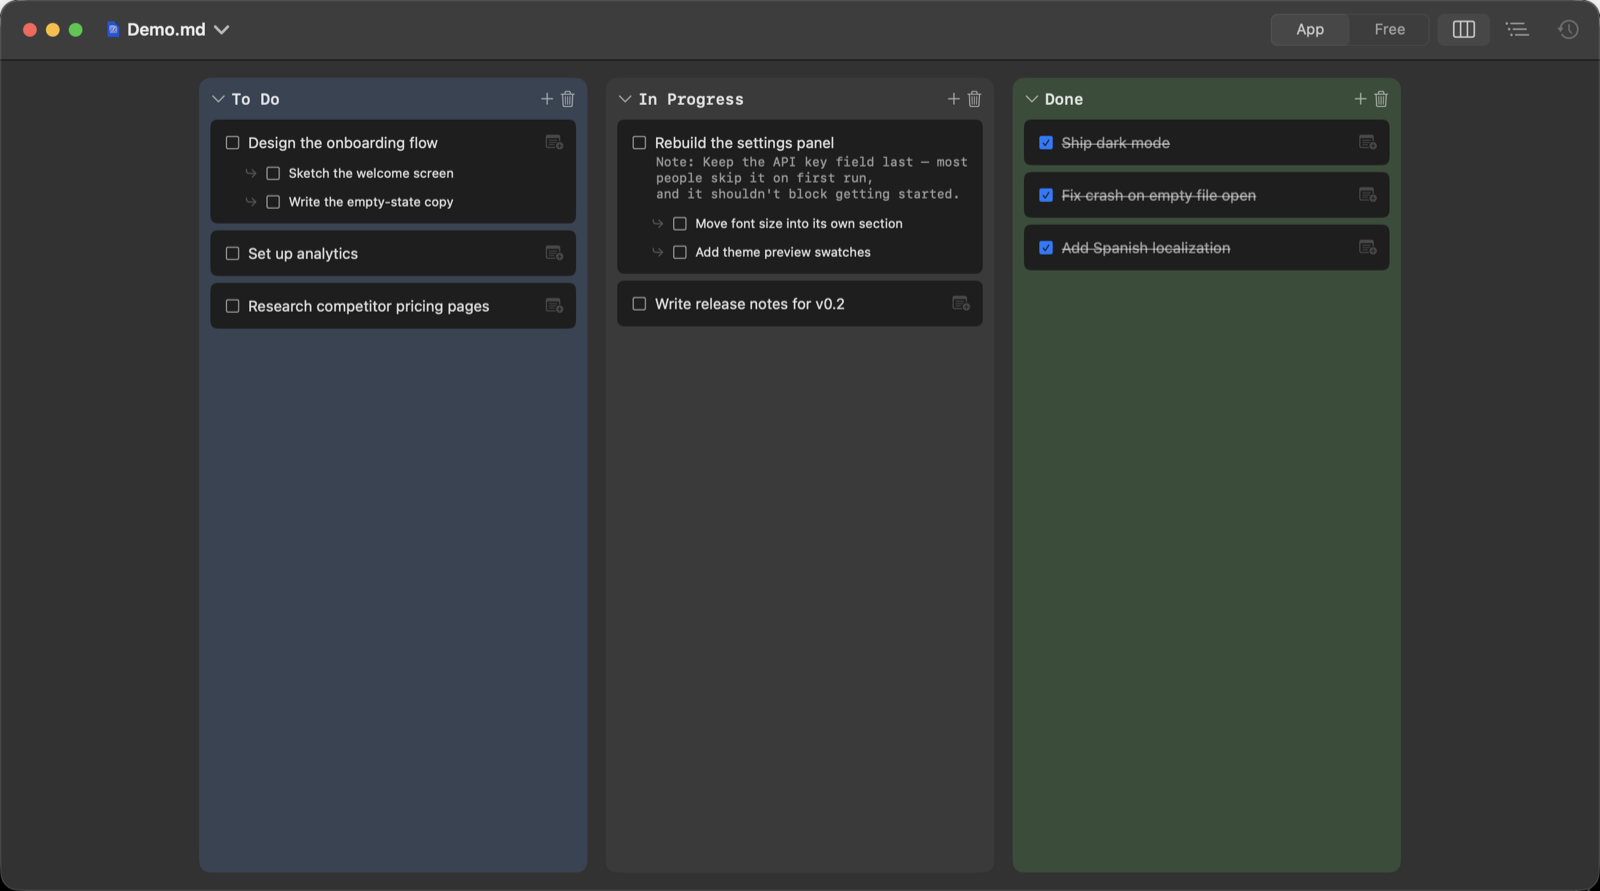The width and height of the screenshot is (1600, 891).
Task: Check Write release notes for v0.2
Action: pyautogui.click(x=640, y=304)
